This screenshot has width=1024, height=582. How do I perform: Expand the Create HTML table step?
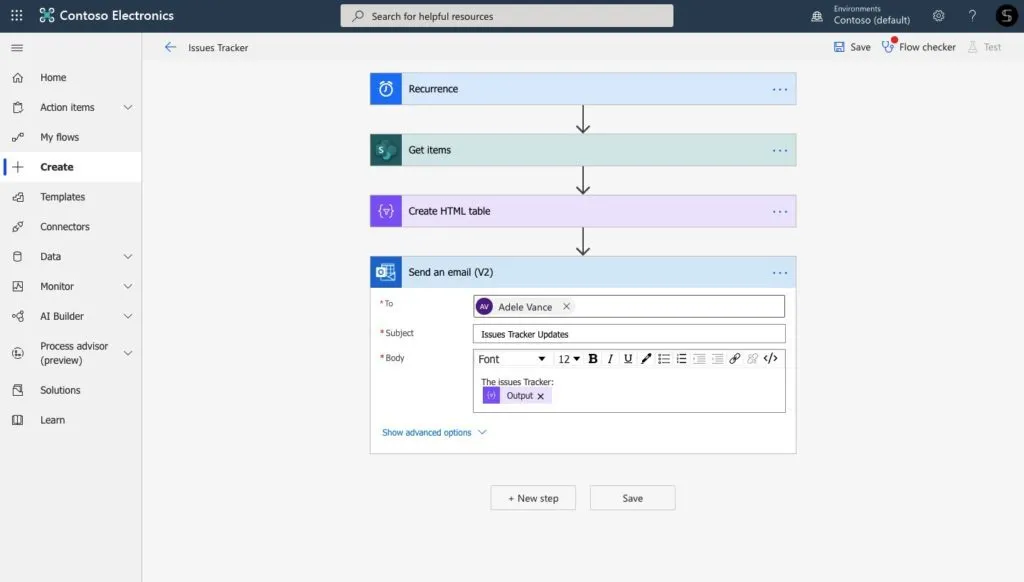pos(583,211)
